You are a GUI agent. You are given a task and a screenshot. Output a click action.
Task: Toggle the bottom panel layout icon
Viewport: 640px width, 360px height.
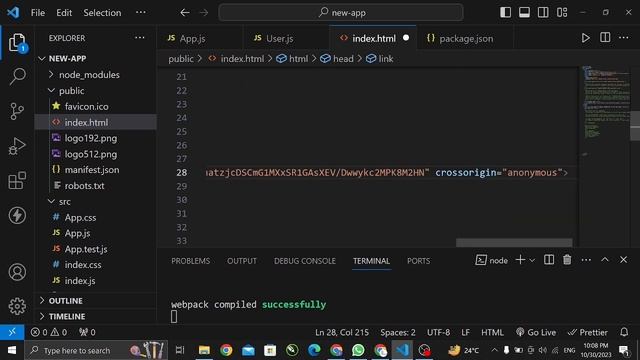(524, 12)
